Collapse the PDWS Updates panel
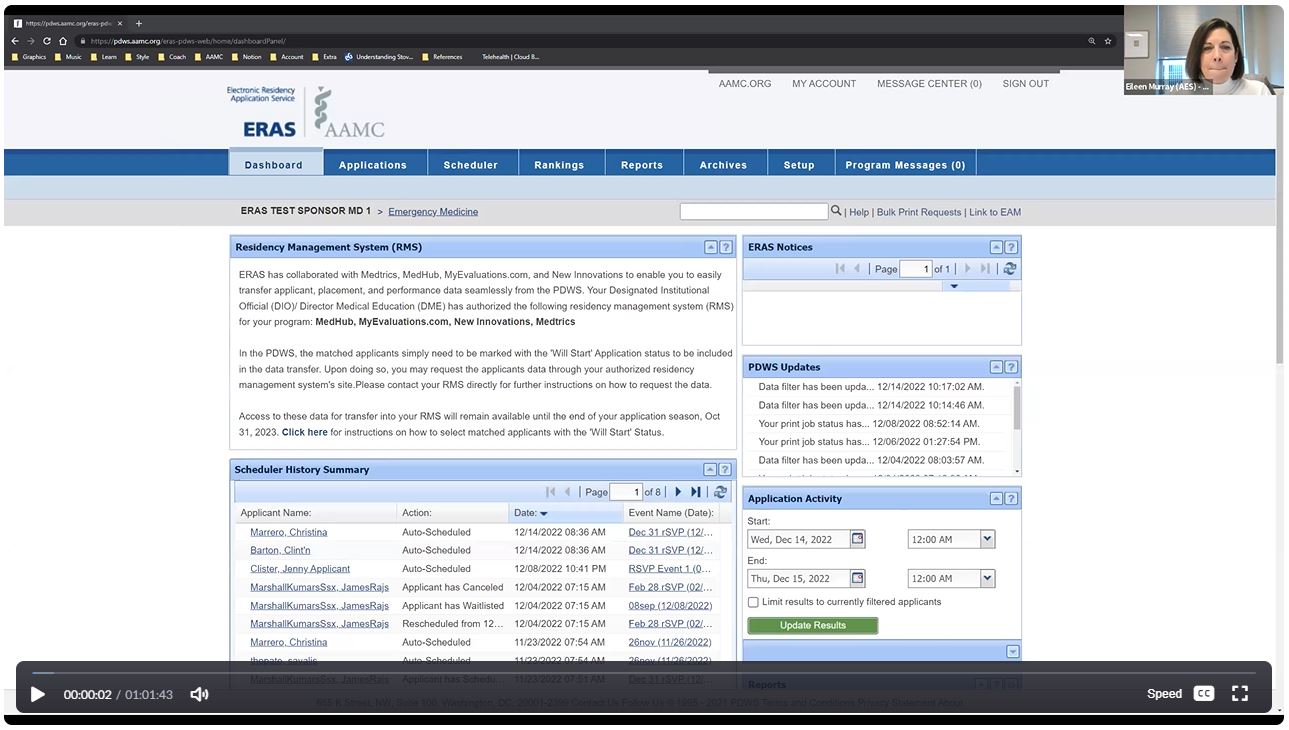The height and width of the screenshot is (730, 1289). (996, 367)
